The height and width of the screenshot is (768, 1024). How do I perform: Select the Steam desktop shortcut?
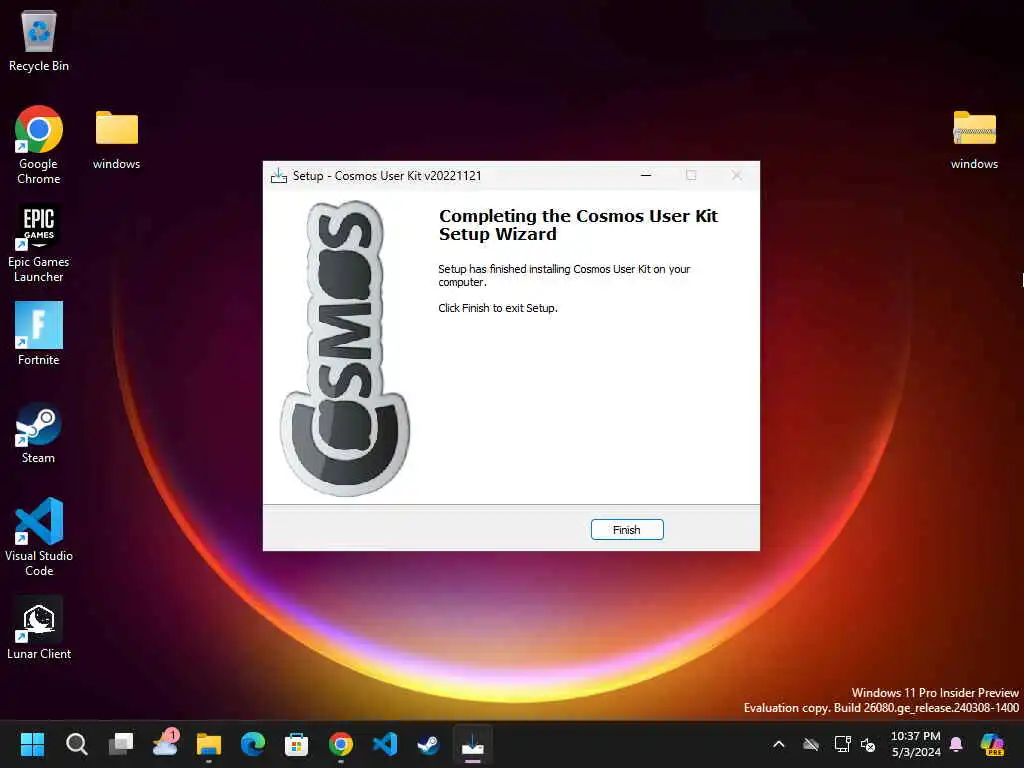[x=39, y=433]
